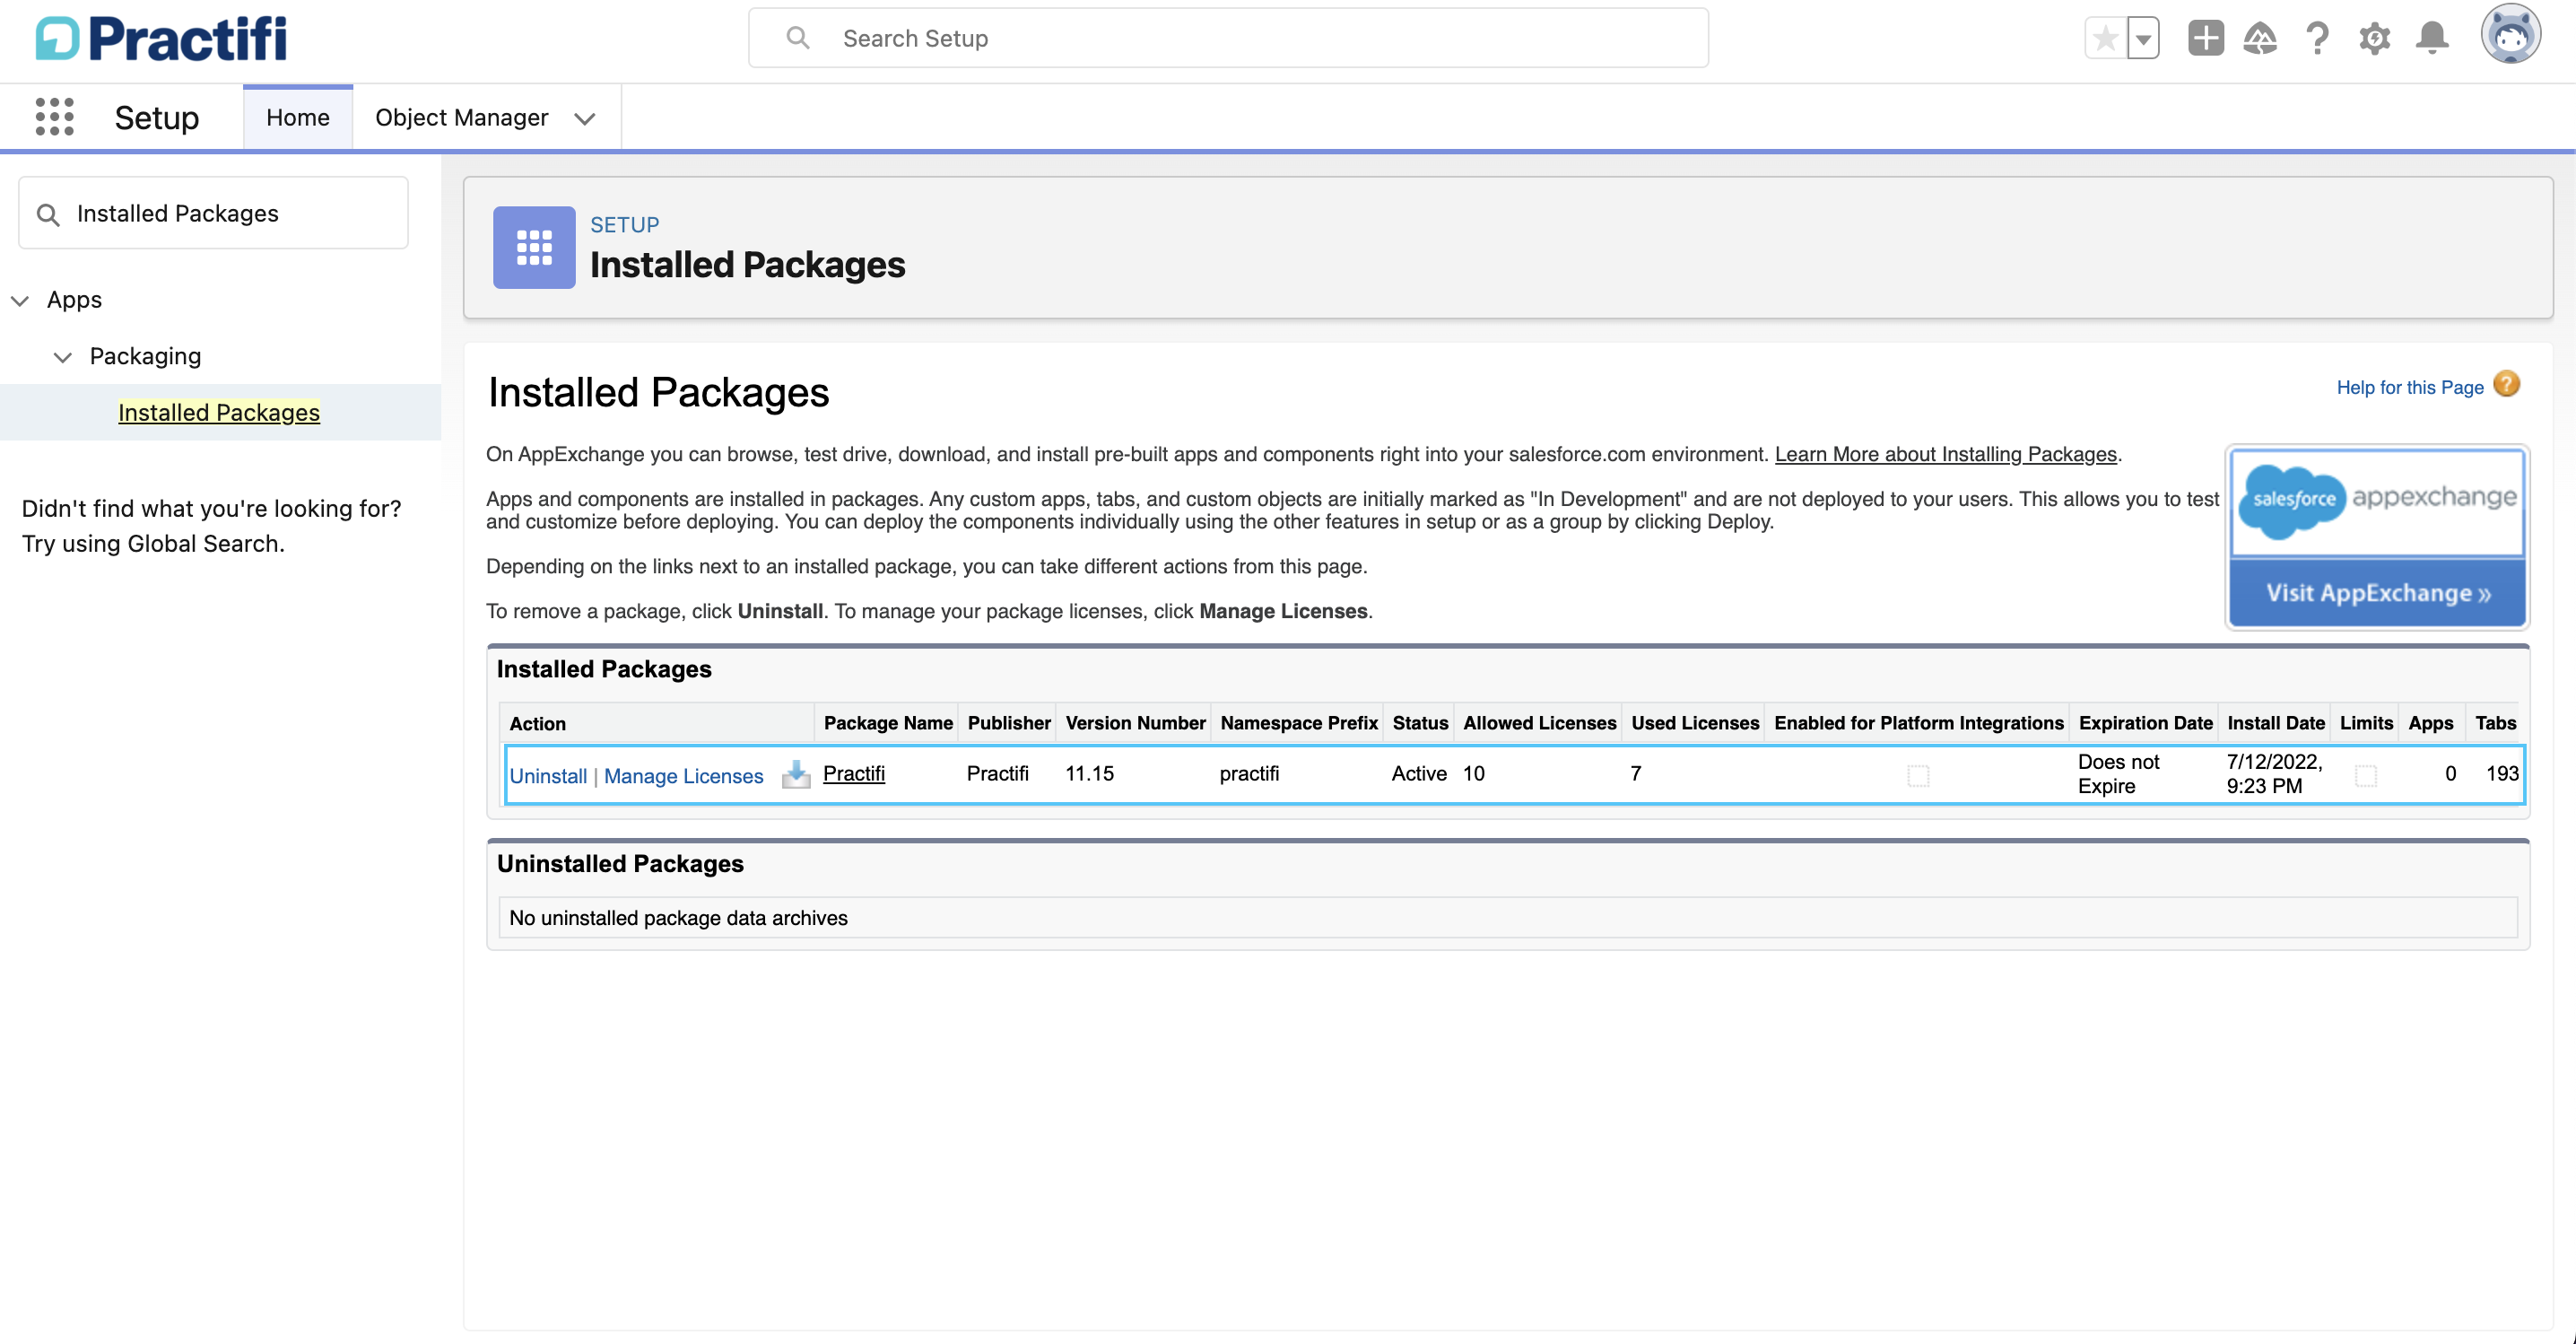Click Manage Licenses for Practifi package
The image size is (2576, 1344).
click(x=683, y=776)
